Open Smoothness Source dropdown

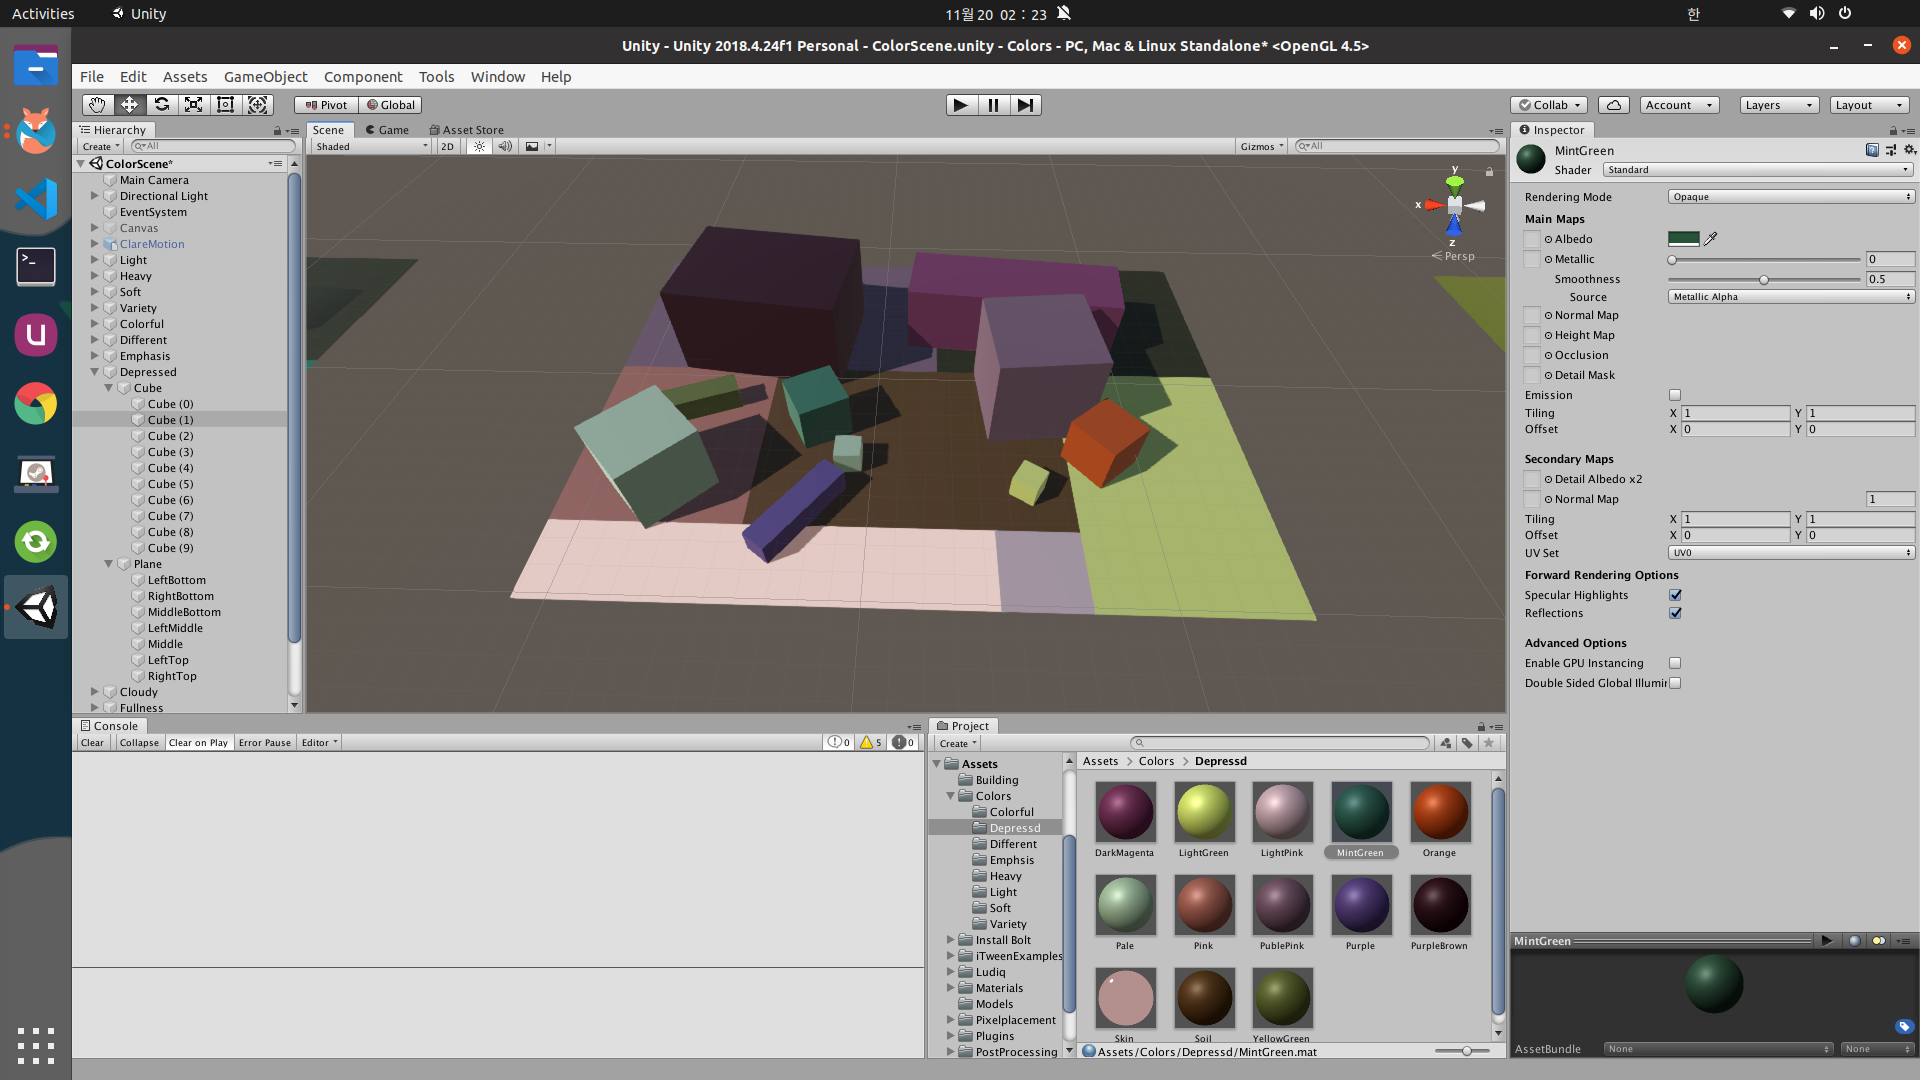[x=1791, y=297]
